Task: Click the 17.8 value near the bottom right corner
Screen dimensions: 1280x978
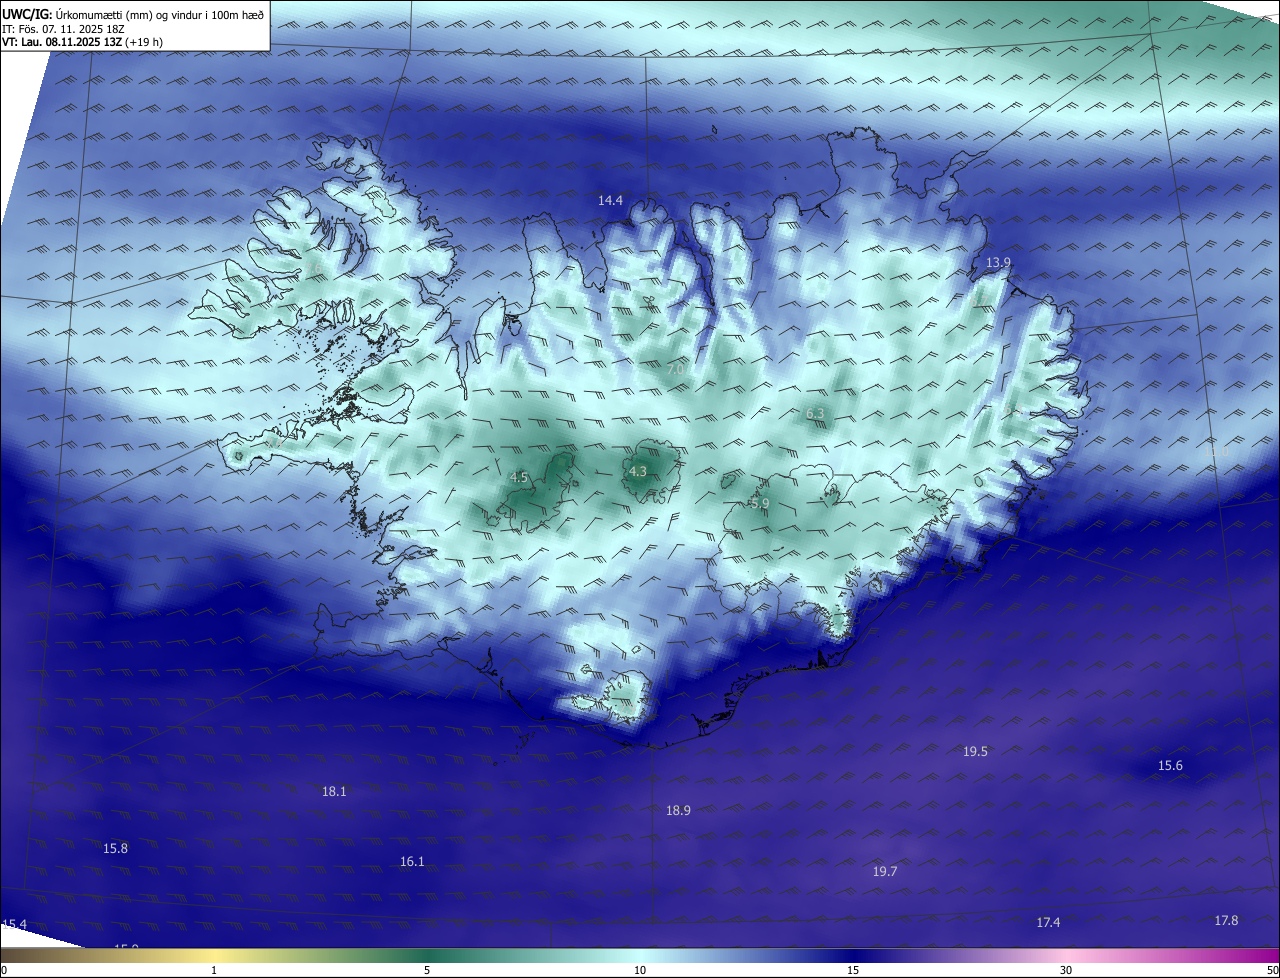Action: pyautogui.click(x=1226, y=921)
